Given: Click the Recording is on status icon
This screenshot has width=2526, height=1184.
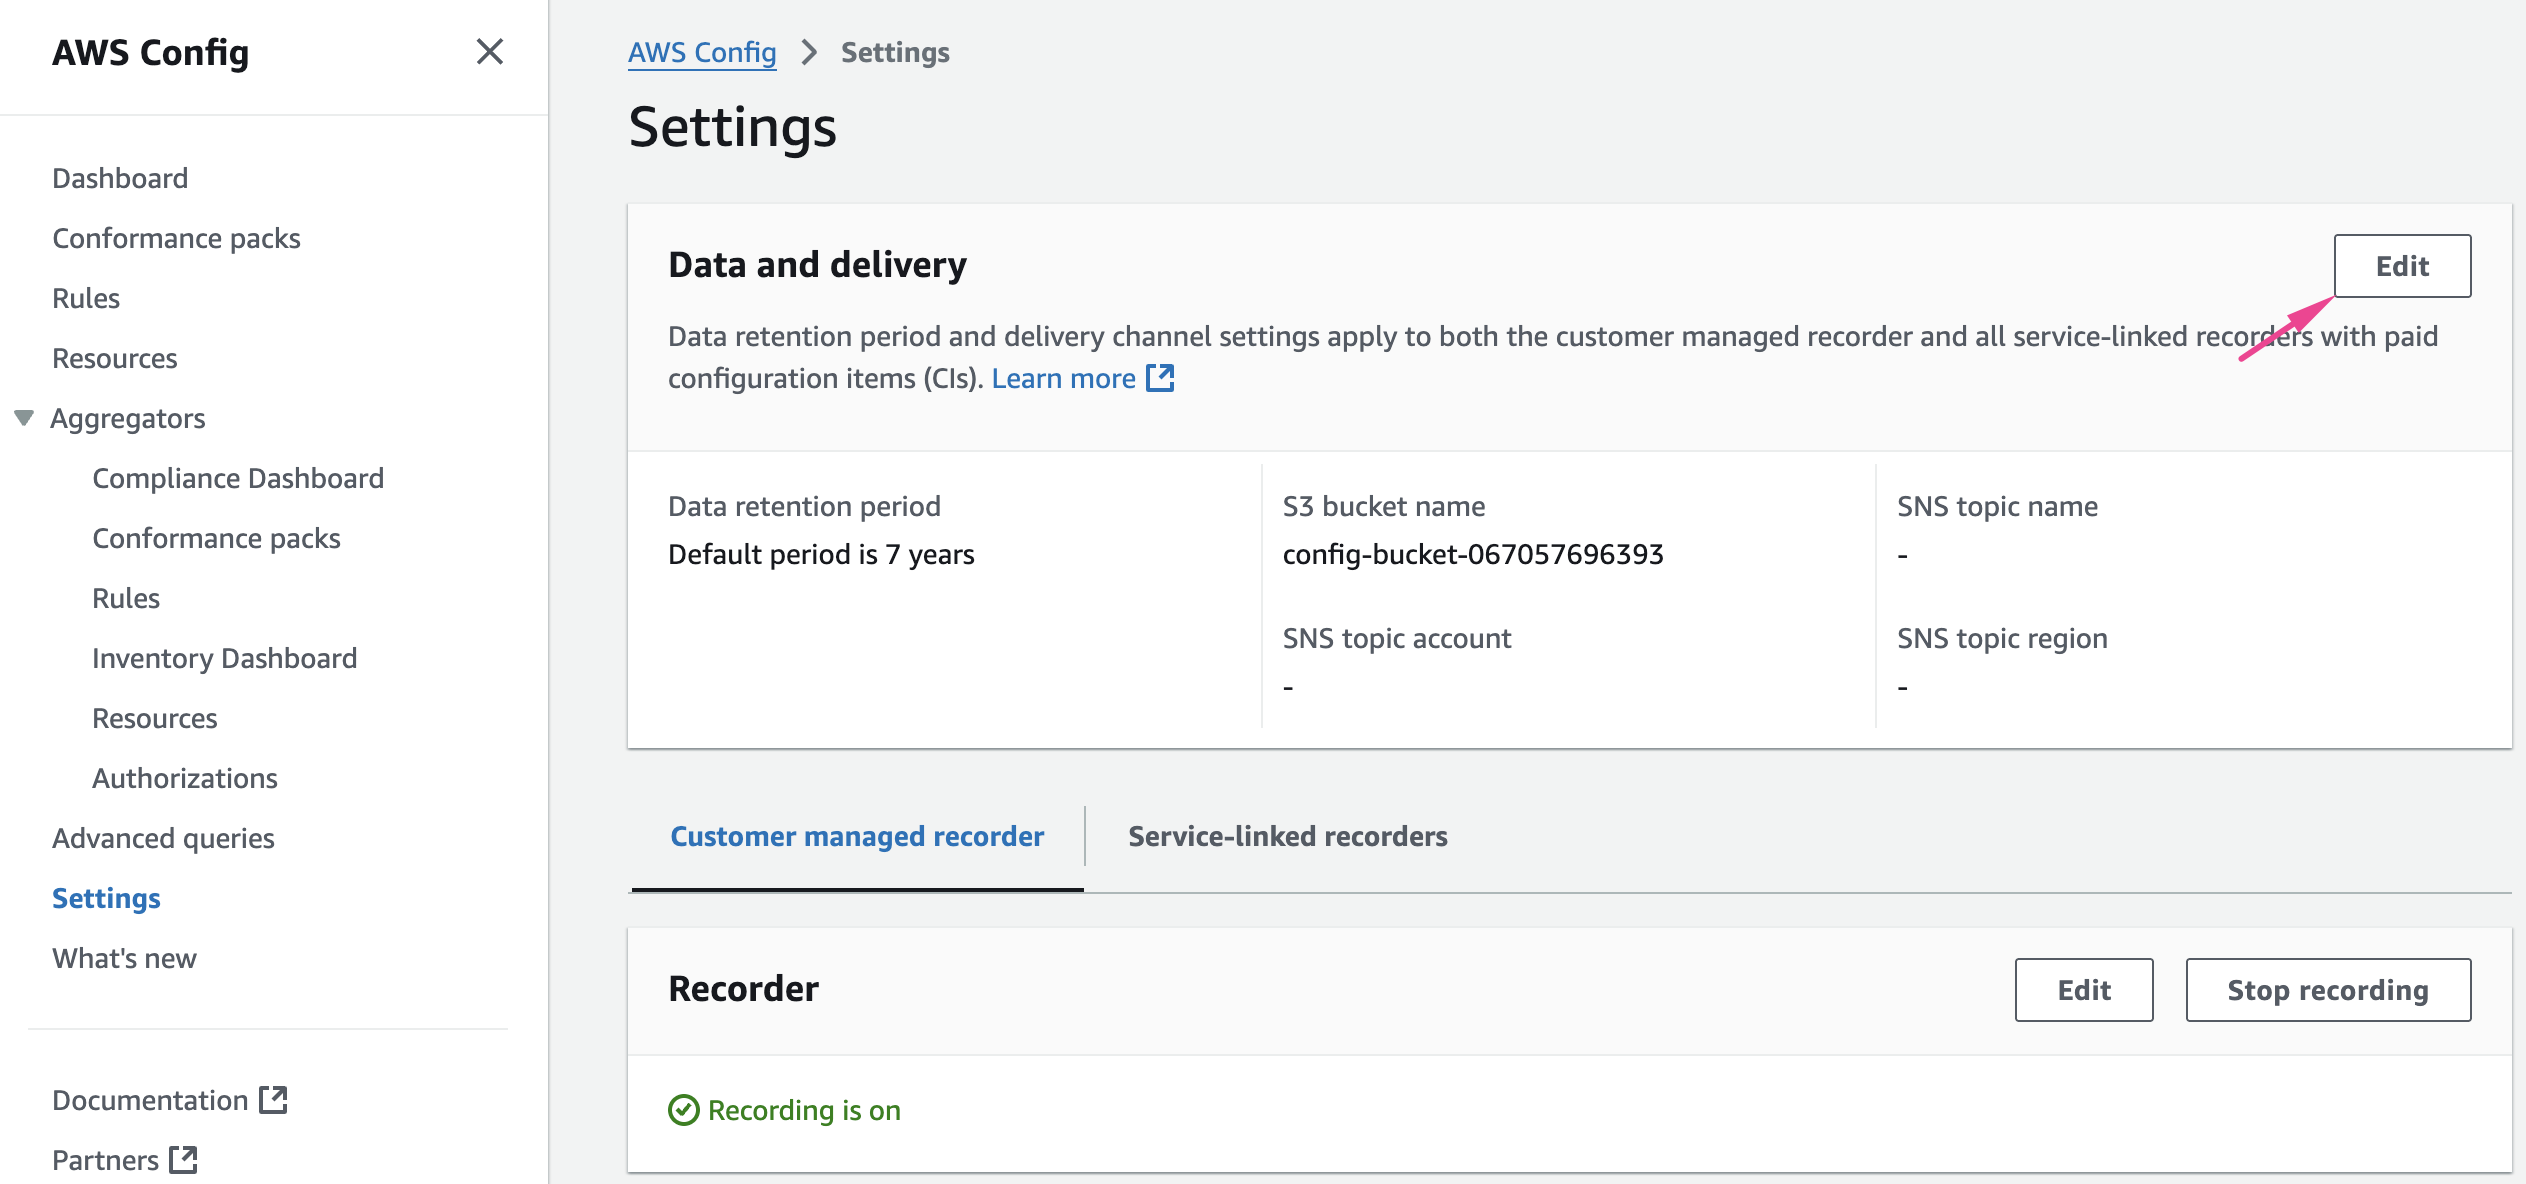Looking at the screenshot, I should click(683, 1110).
